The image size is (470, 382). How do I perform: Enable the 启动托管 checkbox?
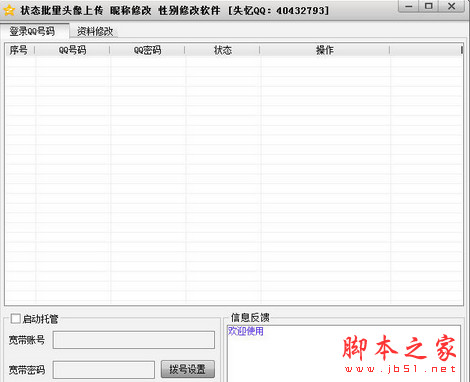click(15, 319)
